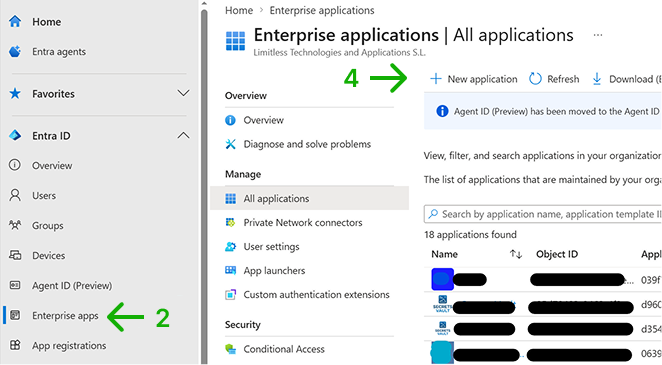This screenshot has height=365, width=662.
Task: Click the Private Network connectors icon
Action: tap(231, 222)
